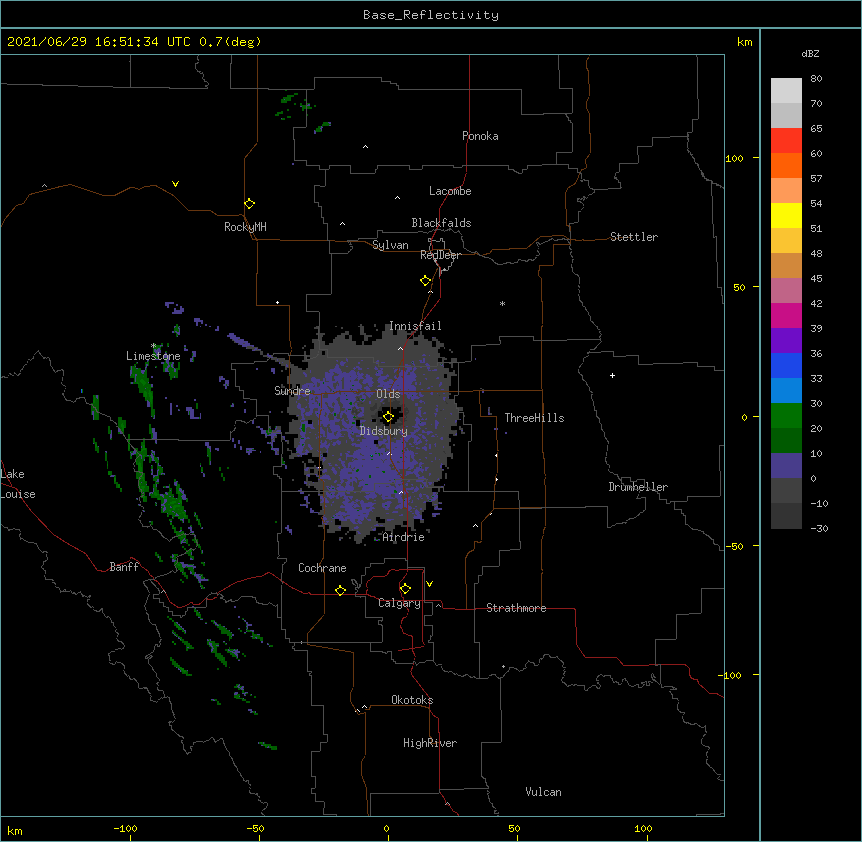
Task: Select the Sundre city label
Action: 292,391
